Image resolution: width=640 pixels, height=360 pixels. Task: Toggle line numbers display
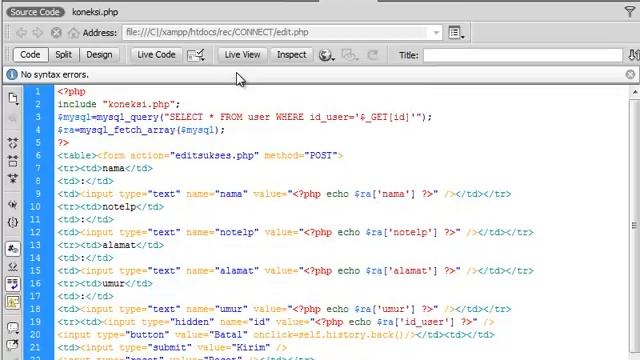pyautogui.click(x=13, y=249)
